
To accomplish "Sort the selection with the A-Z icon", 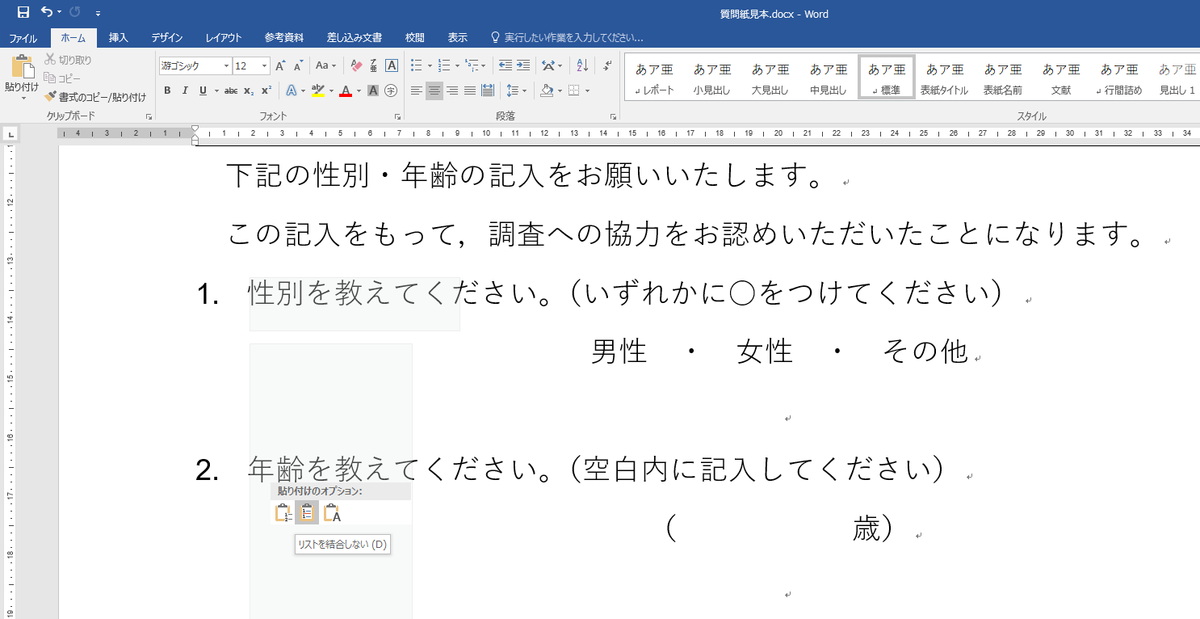I will [x=582, y=66].
